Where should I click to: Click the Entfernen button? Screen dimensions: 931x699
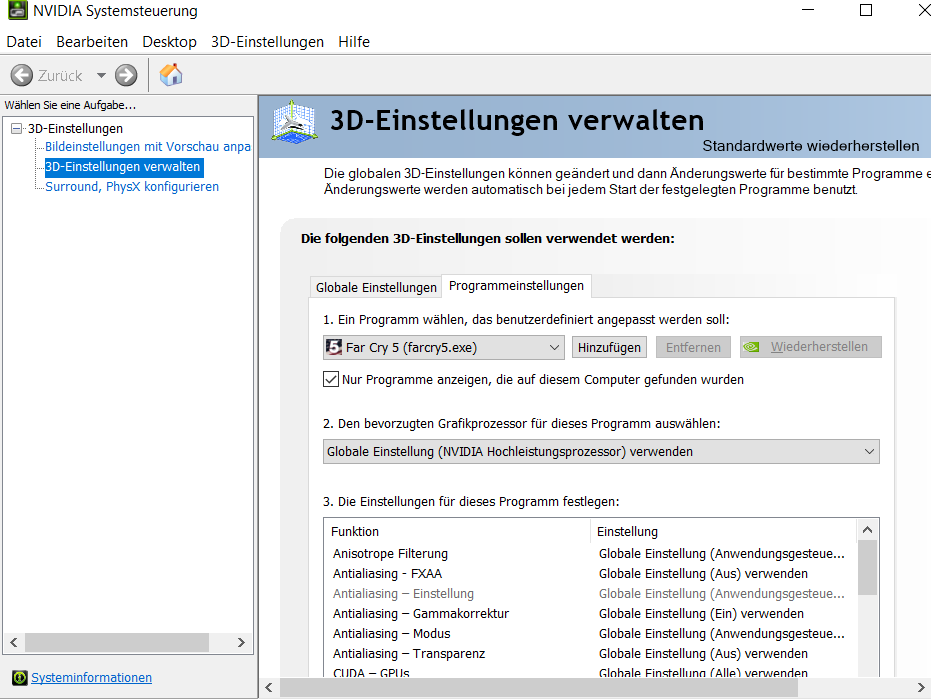click(693, 347)
